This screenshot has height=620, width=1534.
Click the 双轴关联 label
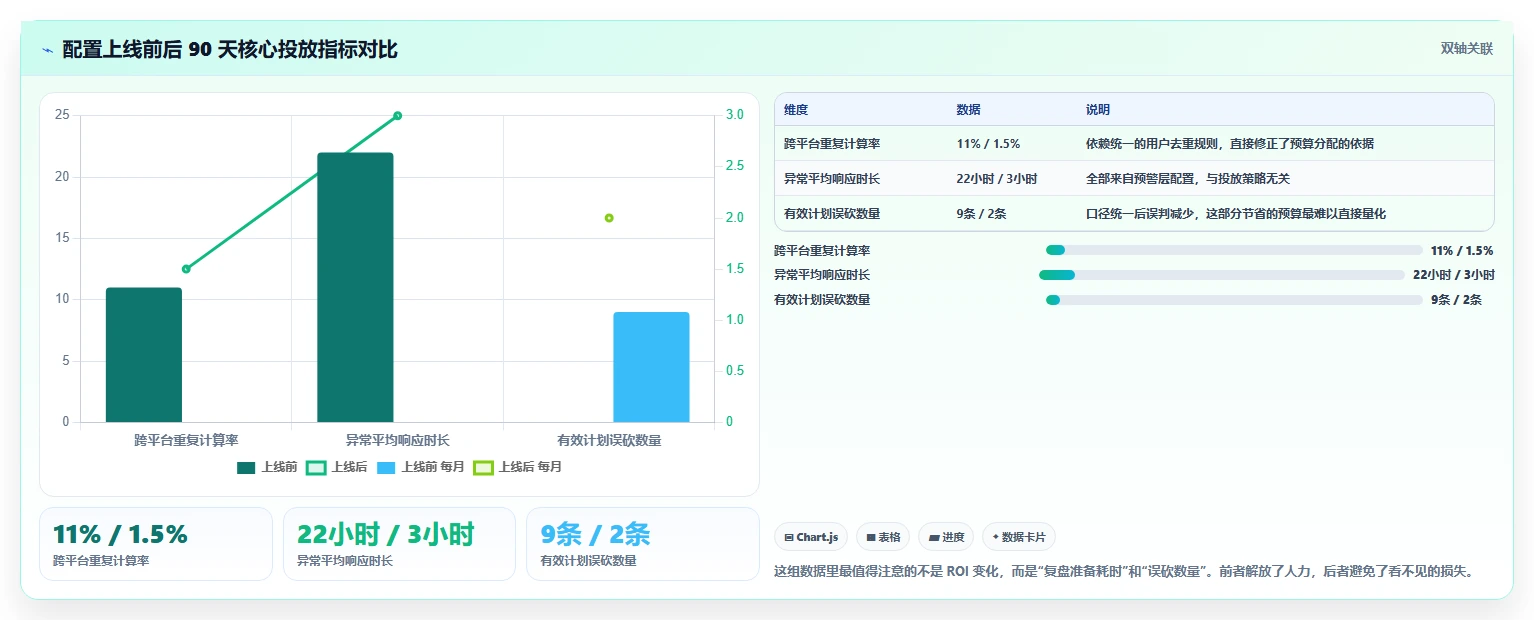pos(1466,49)
